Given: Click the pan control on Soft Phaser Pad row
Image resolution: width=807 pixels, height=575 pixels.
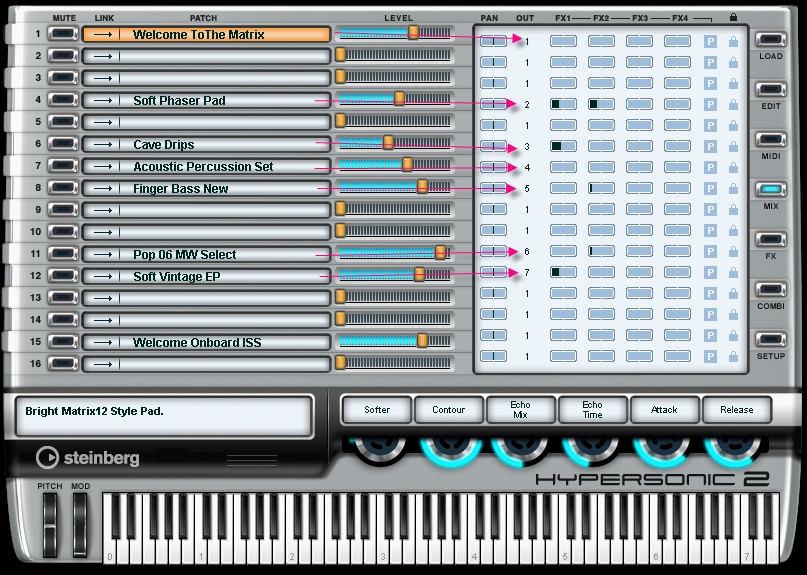Looking at the screenshot, I should 493,104.
